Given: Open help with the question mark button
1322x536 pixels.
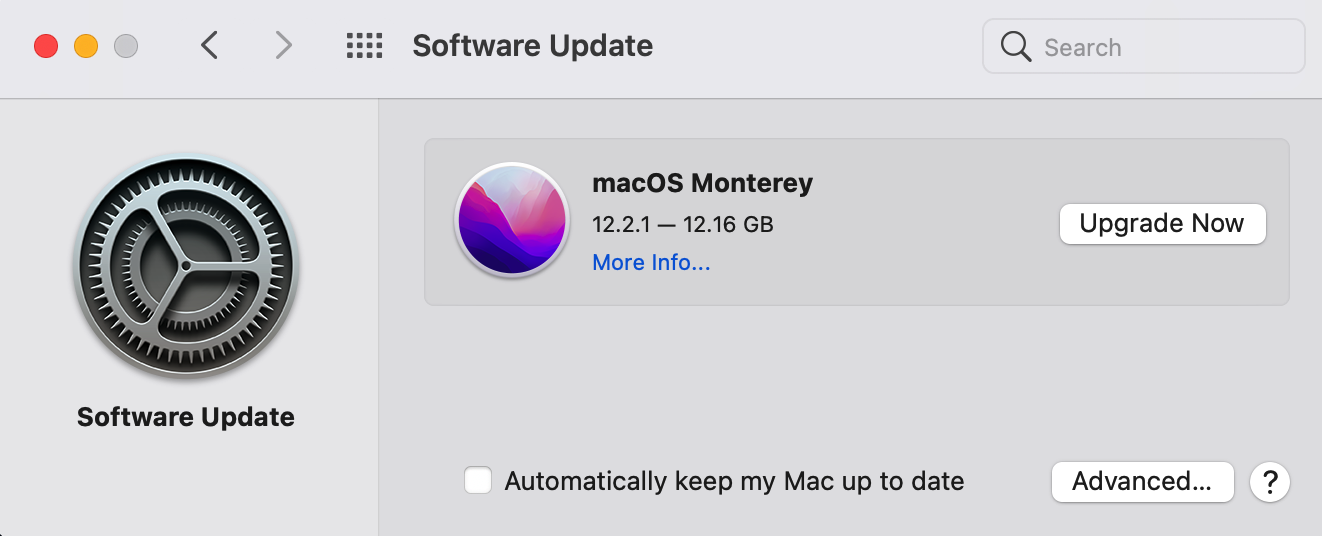Looking at the screenshot, I should (x=1270, y=482).
